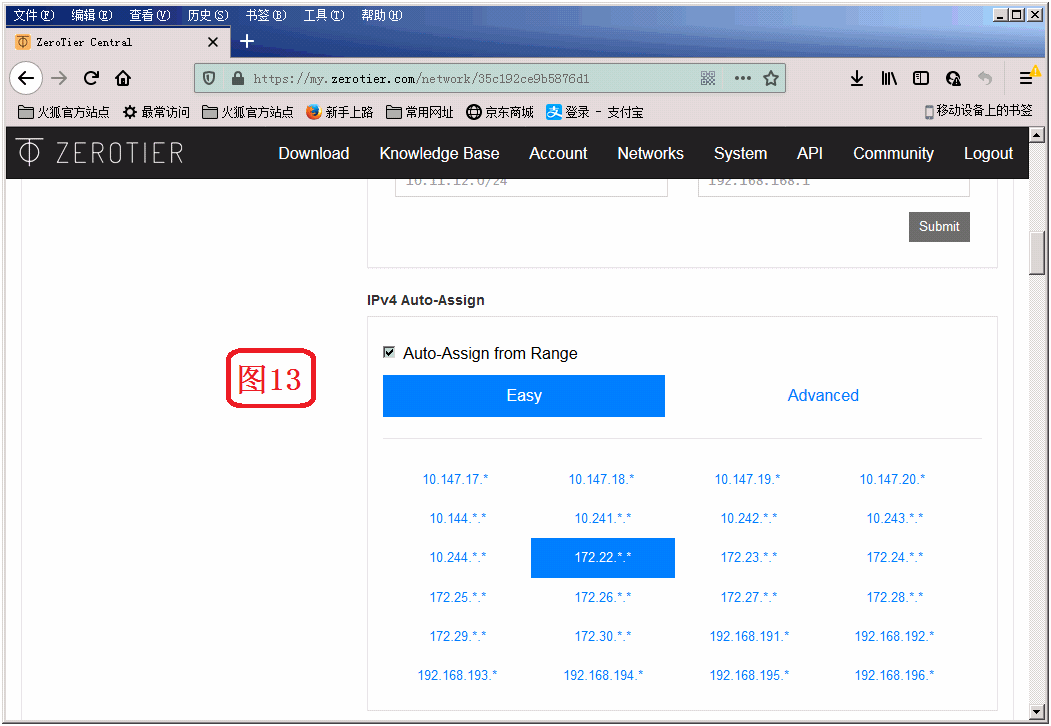Open the browser home page

pyautogui.click(x=123, y=78)
